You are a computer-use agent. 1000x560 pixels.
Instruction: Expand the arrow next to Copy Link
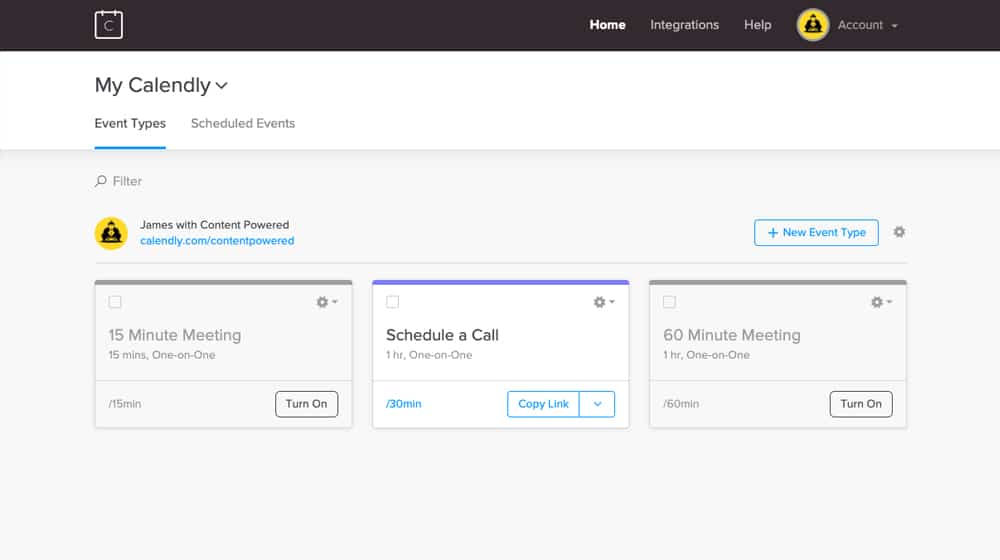(597, 404)
